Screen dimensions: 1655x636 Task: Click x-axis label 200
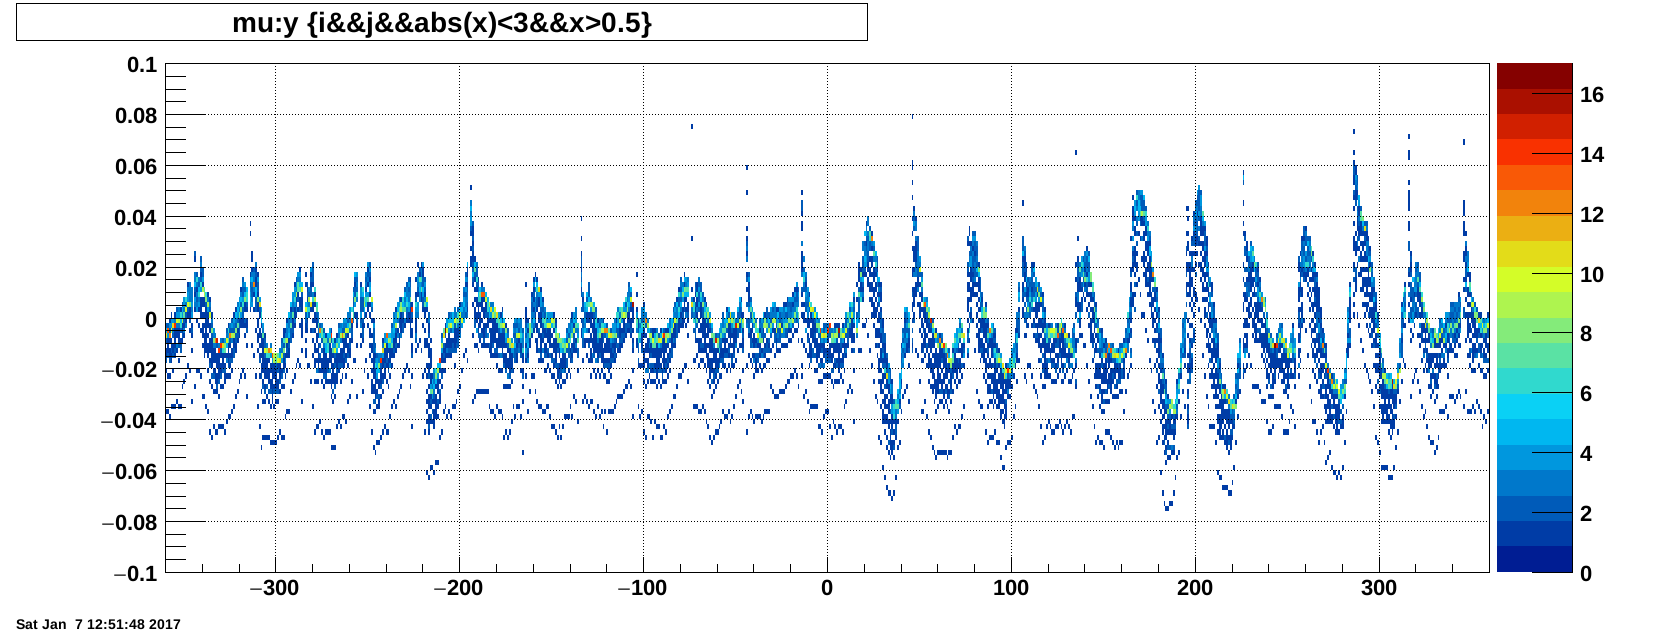[1195, 588]
